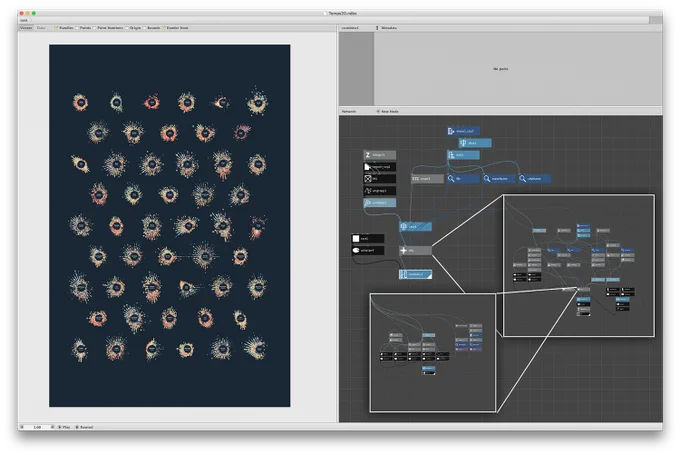
Task: Click the root breadcrumb in address bar
Action: click(x=24, y=20)
